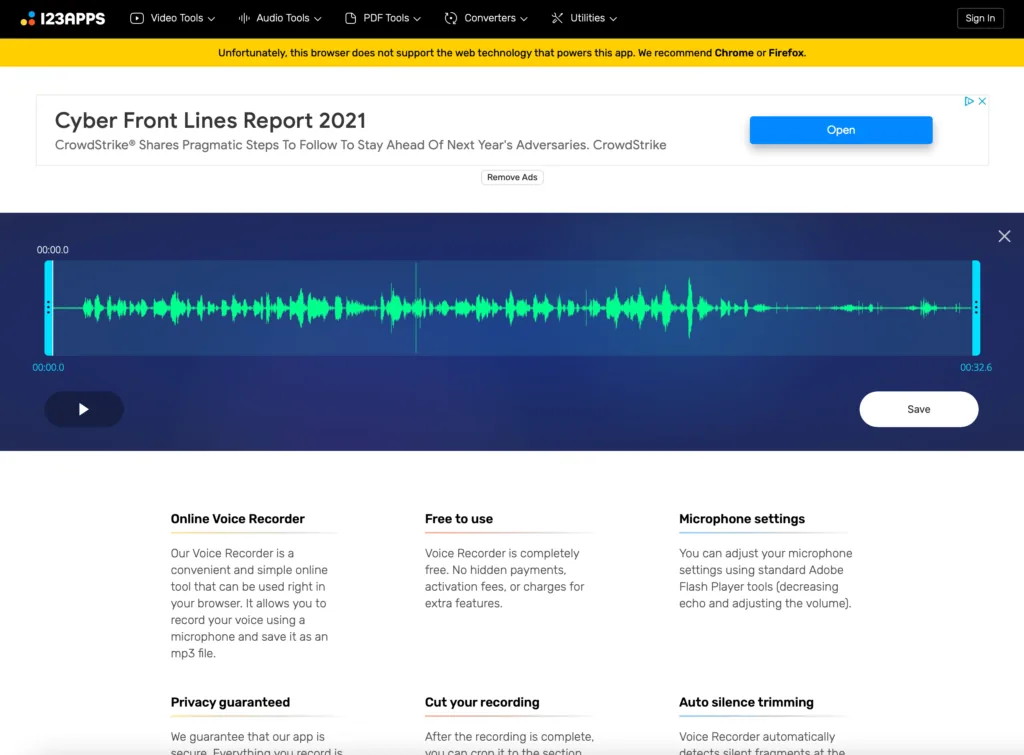
Task: Close the ad with the X icon
Action: [x=982, y=101]
